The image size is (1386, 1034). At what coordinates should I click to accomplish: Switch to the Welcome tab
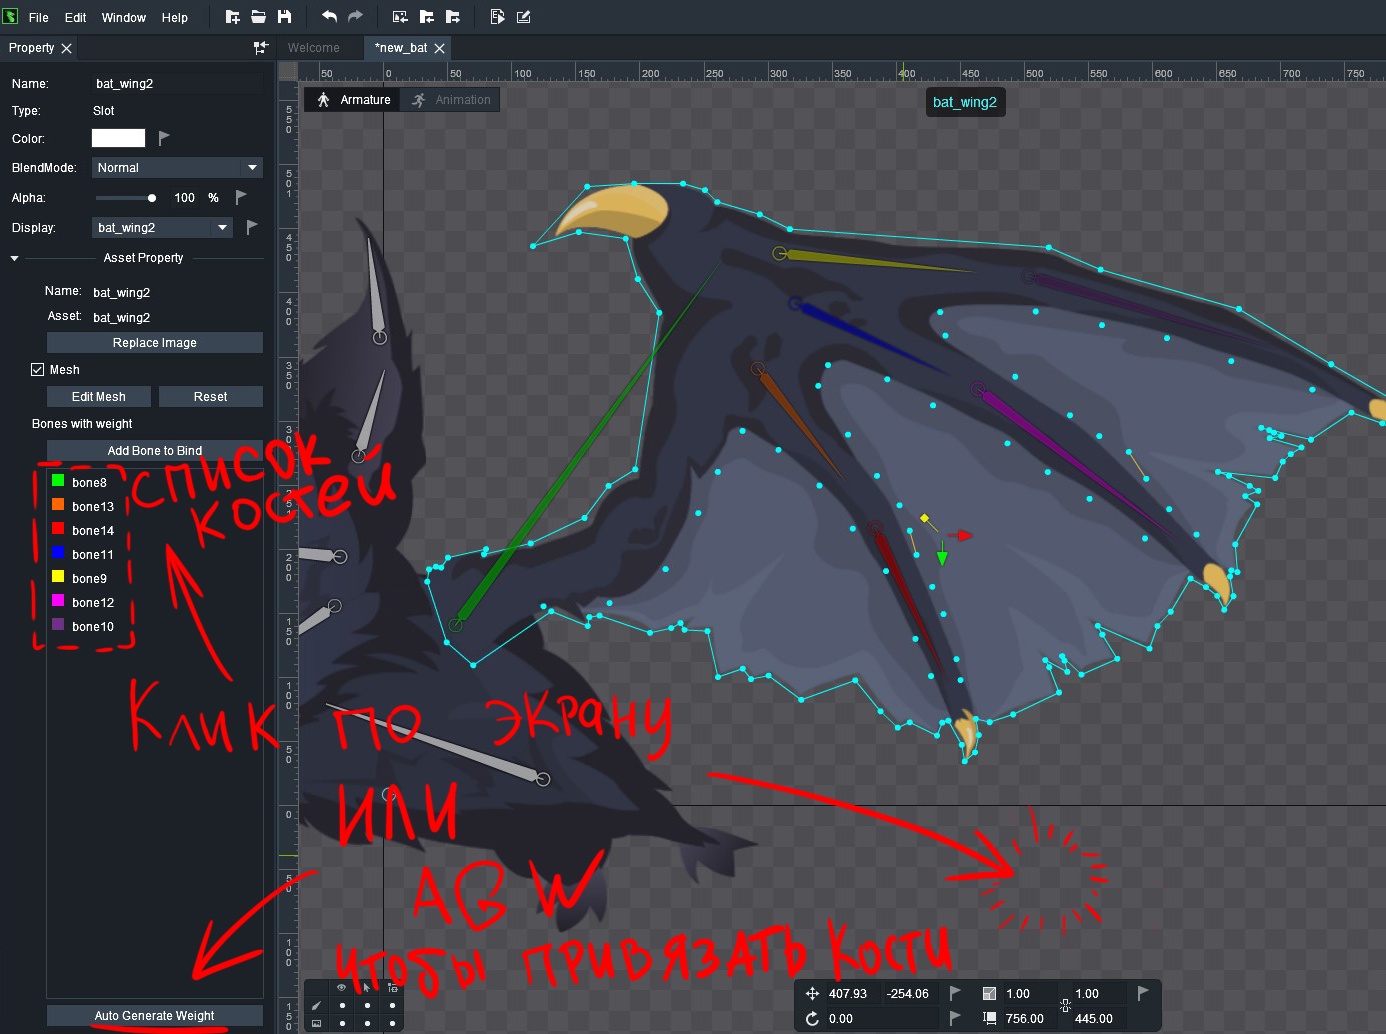(313, 48)
